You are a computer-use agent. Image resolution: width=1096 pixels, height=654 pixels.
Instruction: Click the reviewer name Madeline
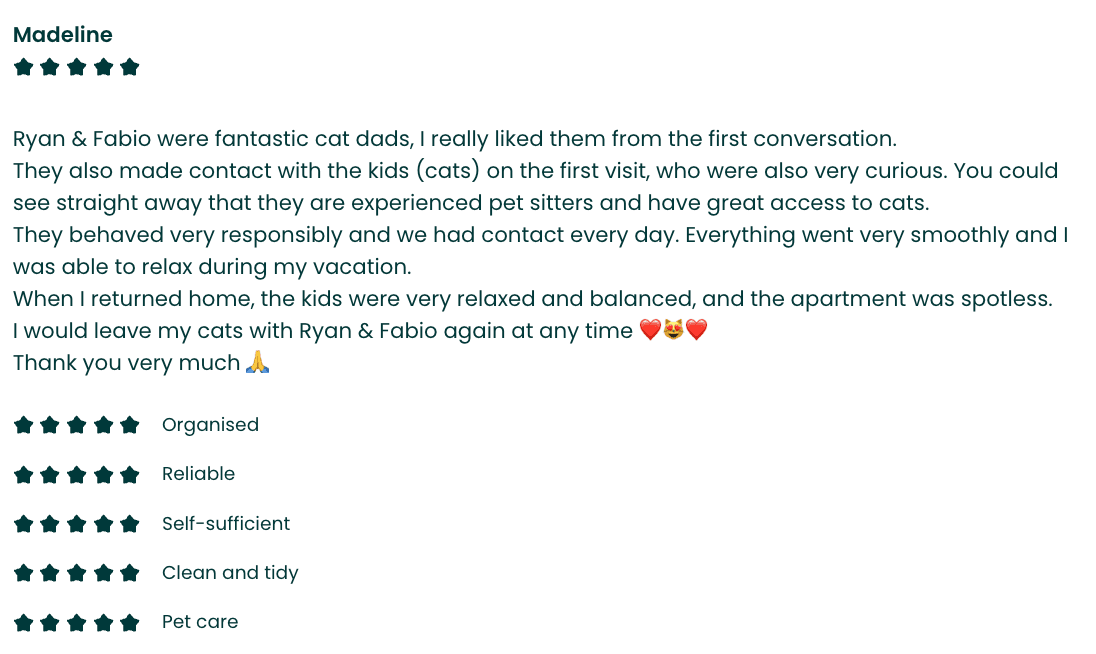(62, 34)
